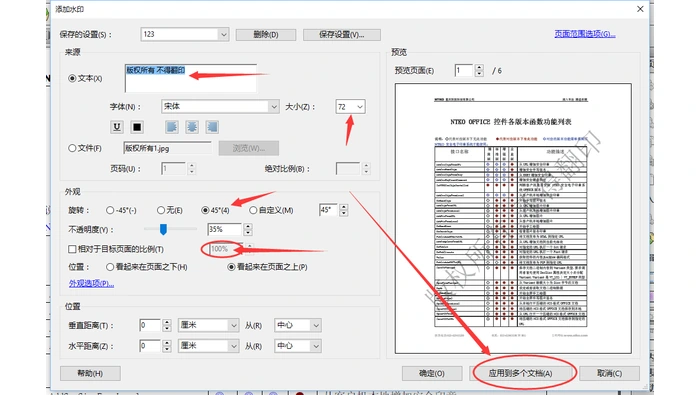Image resolution: width=700 pixels, height=395 pixels.
Task: Click the document preview page thumbnail
Action: coord(513,218)
